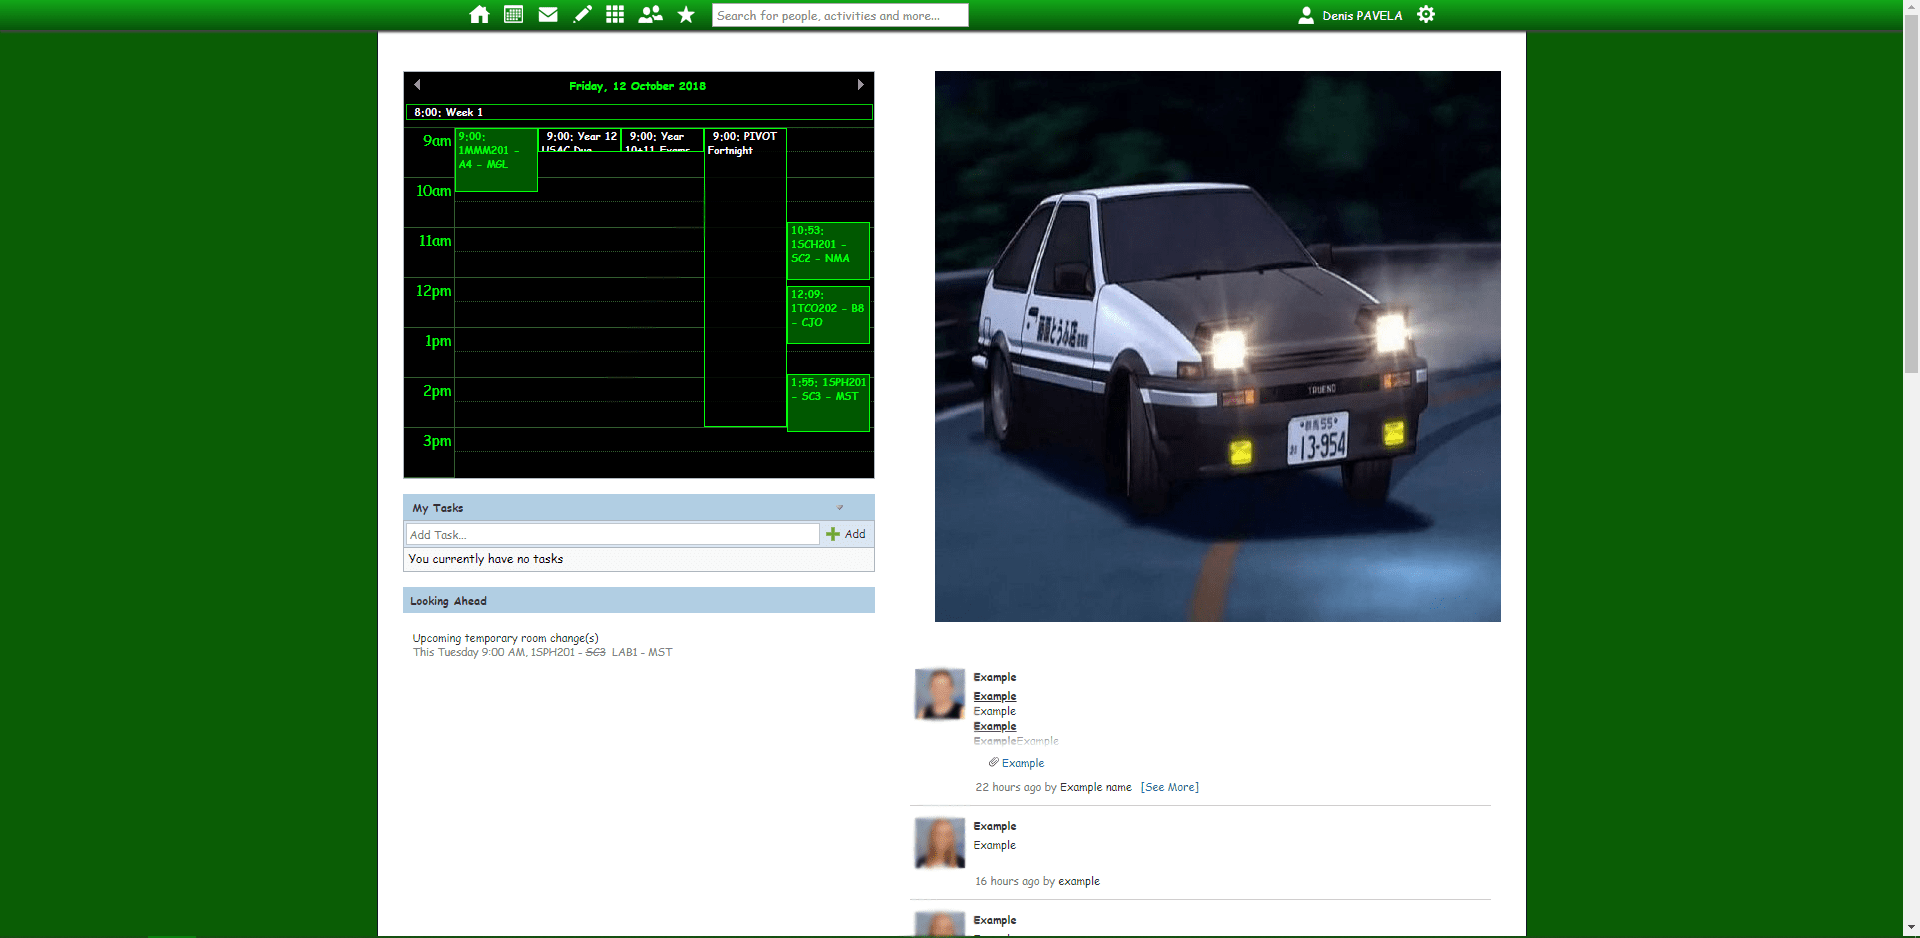This screenshot has width=1920, height=938.
Task: Open the 9:00 PIVOT Fortnight event
Action: (745, 277)
